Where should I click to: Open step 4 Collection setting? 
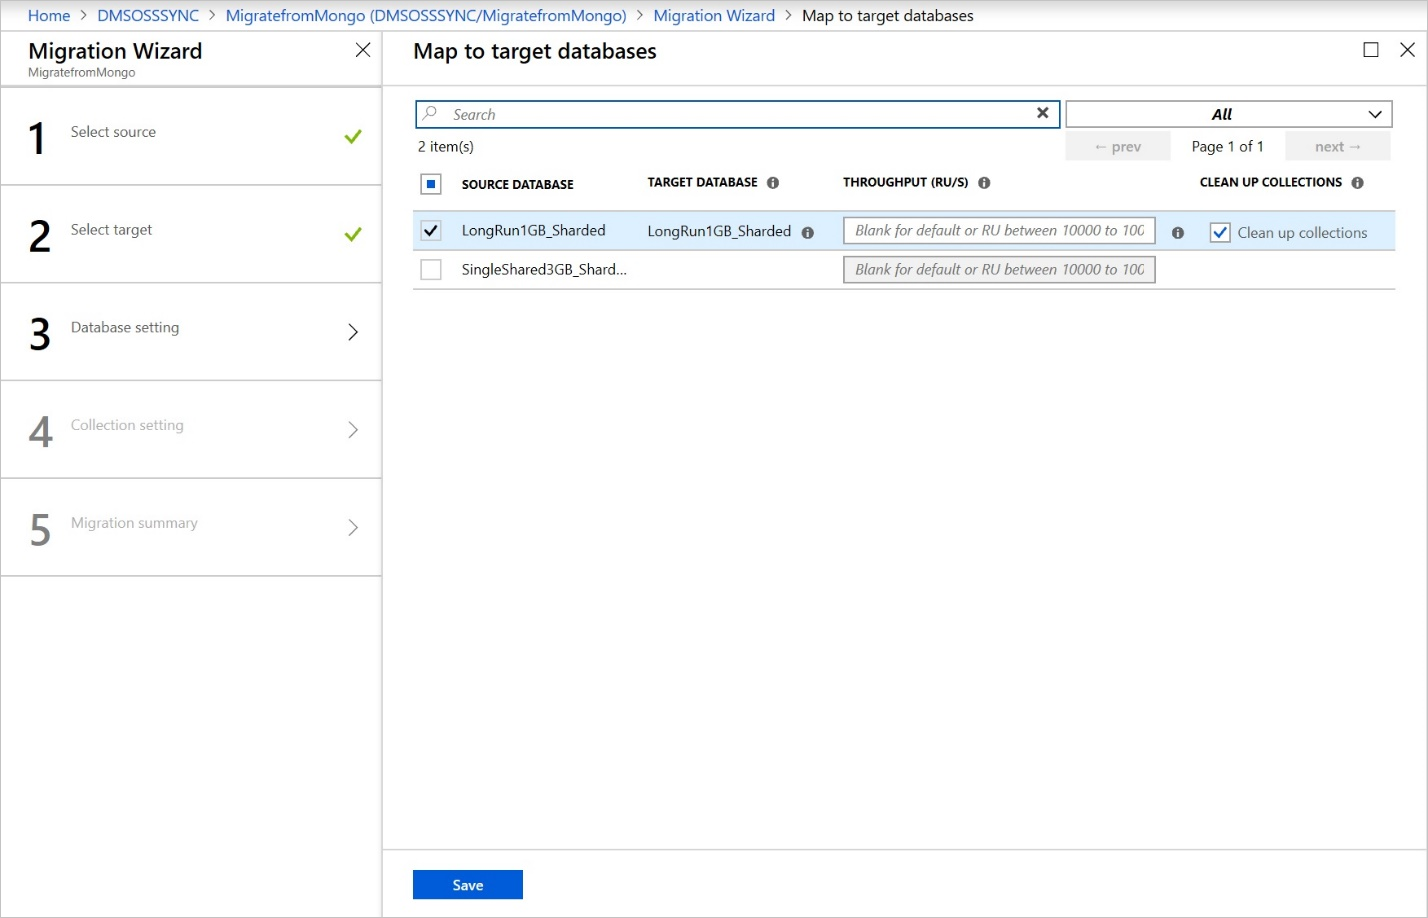[191, 430]
